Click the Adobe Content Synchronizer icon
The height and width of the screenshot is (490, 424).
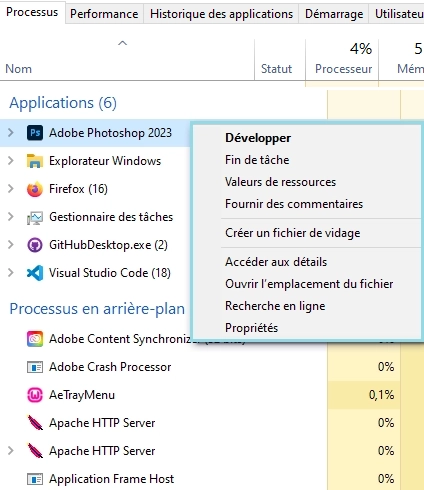[x=35, y=339]
